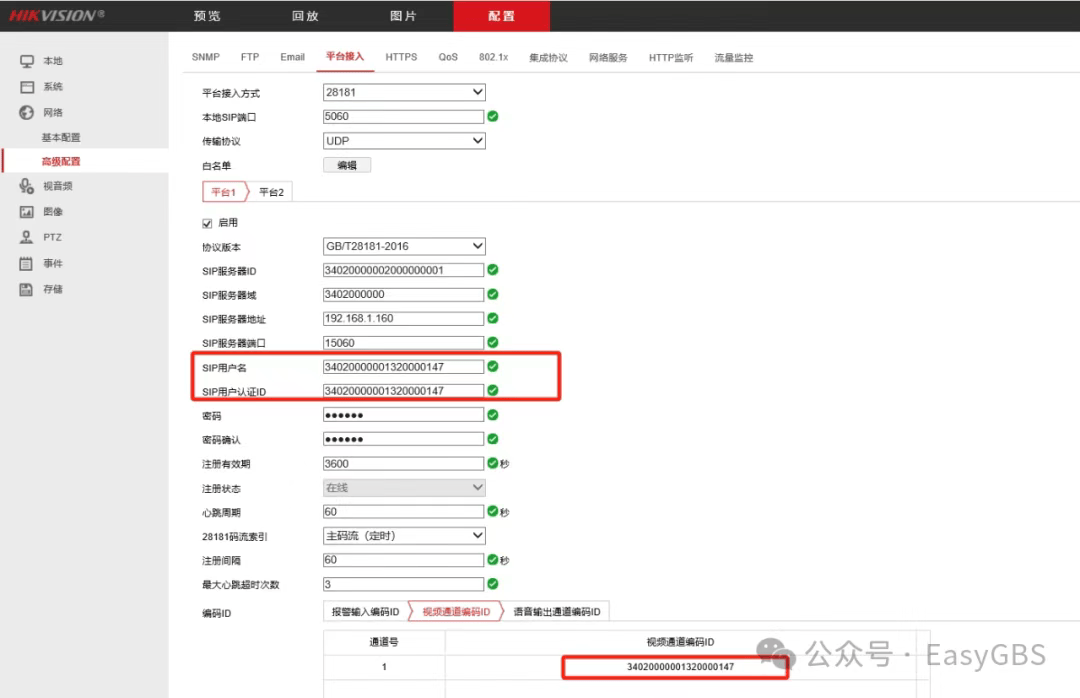
Task: Click the PTZ icon in sidebar
Action: coord(27,238)
